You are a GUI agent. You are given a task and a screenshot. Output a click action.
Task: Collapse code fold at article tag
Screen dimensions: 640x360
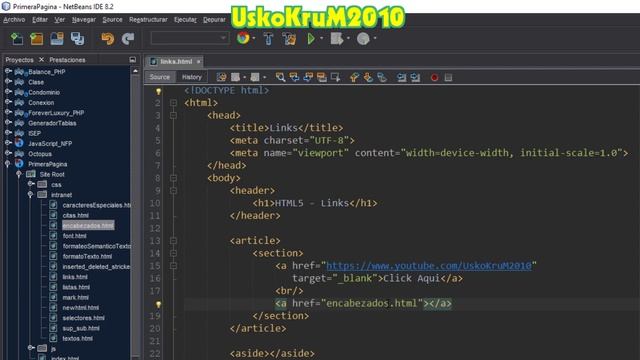[x=173, y=241]
